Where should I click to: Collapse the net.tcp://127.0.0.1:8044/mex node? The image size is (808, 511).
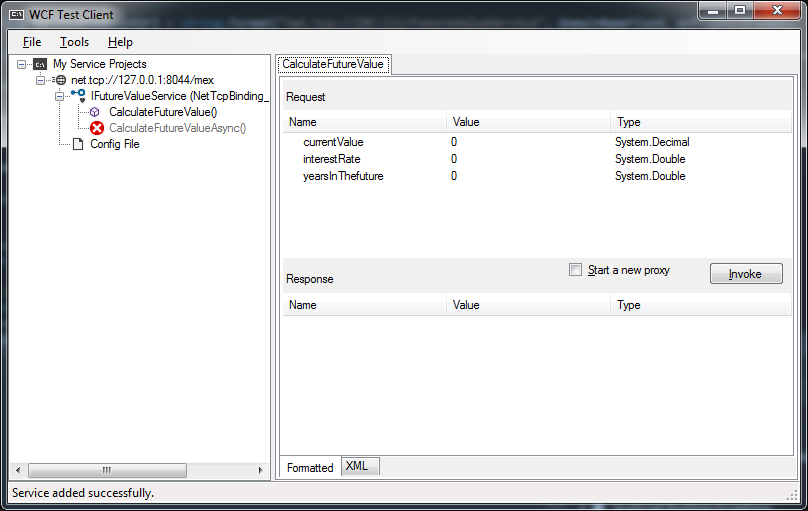(x=41, y=80)
